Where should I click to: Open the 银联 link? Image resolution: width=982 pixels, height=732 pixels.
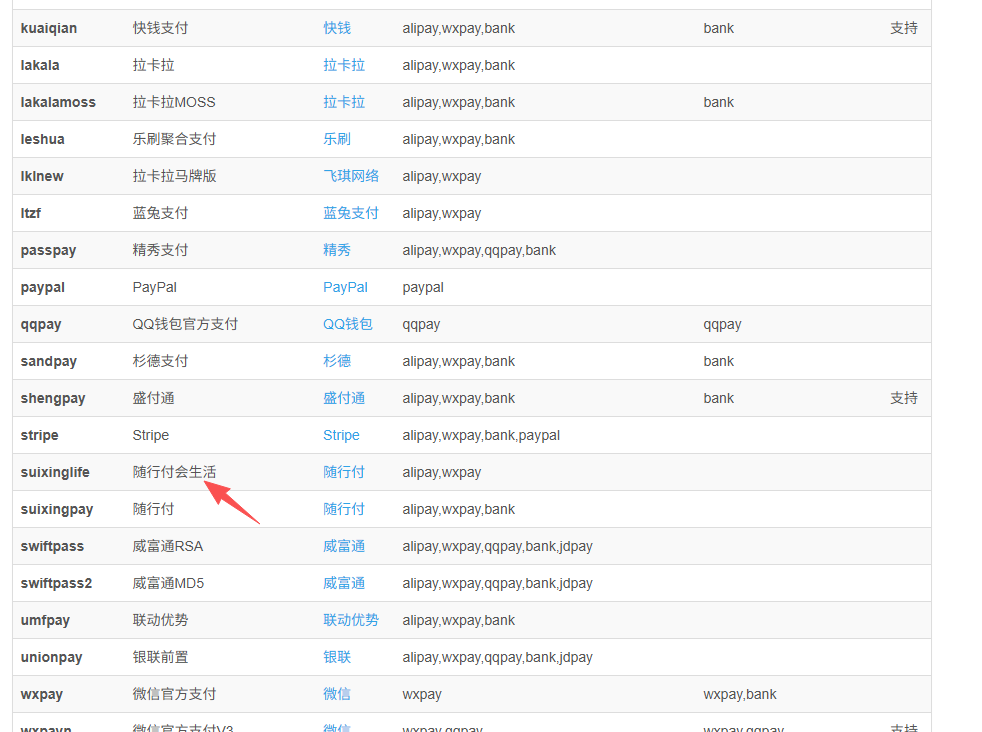(337, 657)
